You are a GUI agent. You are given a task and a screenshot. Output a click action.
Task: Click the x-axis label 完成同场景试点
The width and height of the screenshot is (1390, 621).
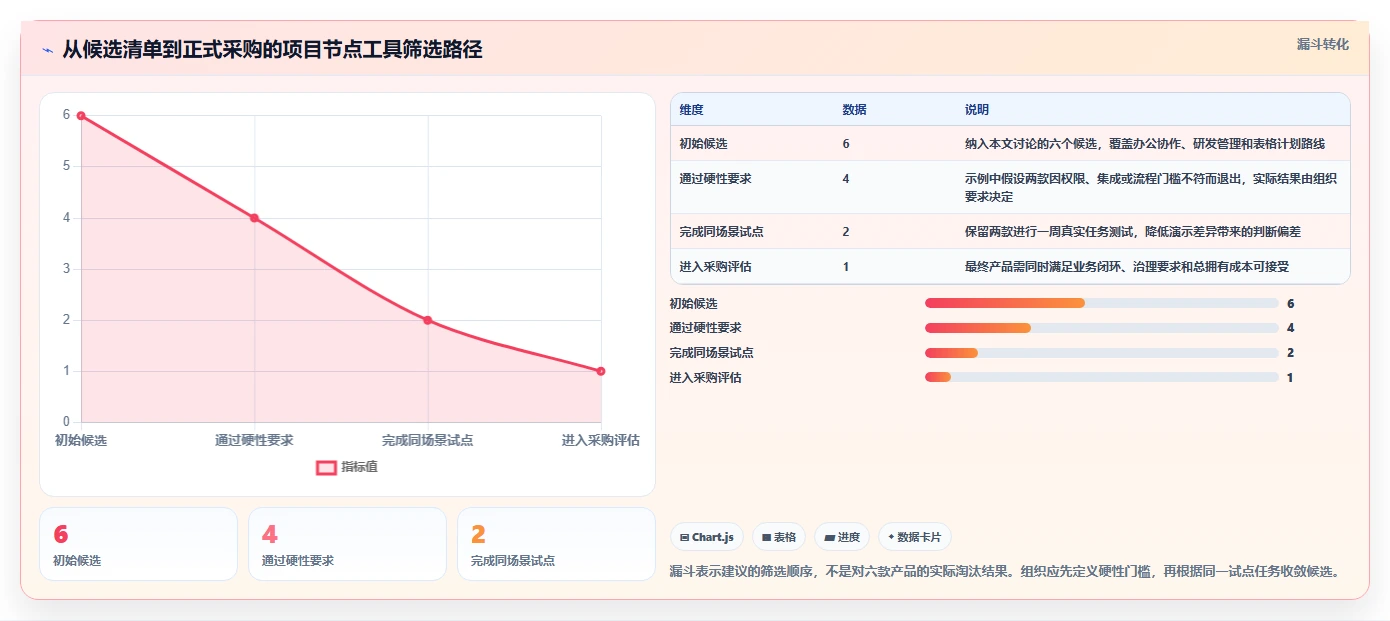pos(427,440)
